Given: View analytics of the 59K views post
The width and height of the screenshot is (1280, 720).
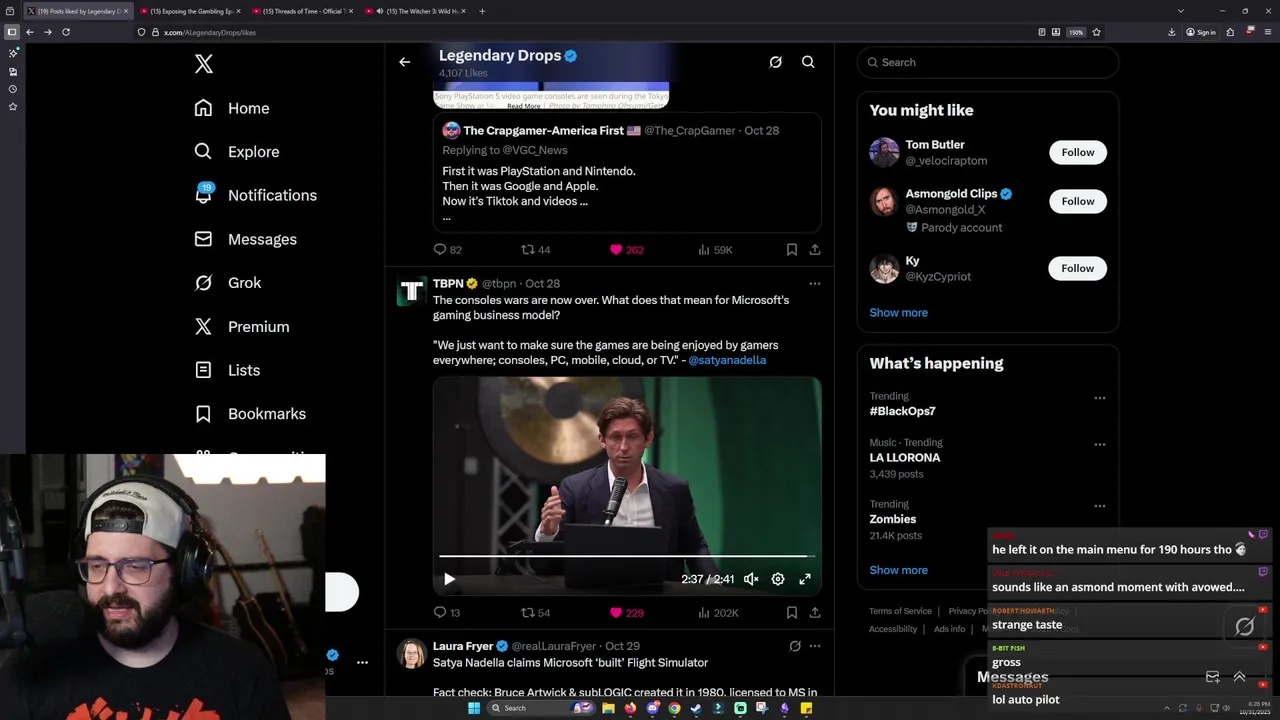Looking at the screenshot, I should pos(714,250).
